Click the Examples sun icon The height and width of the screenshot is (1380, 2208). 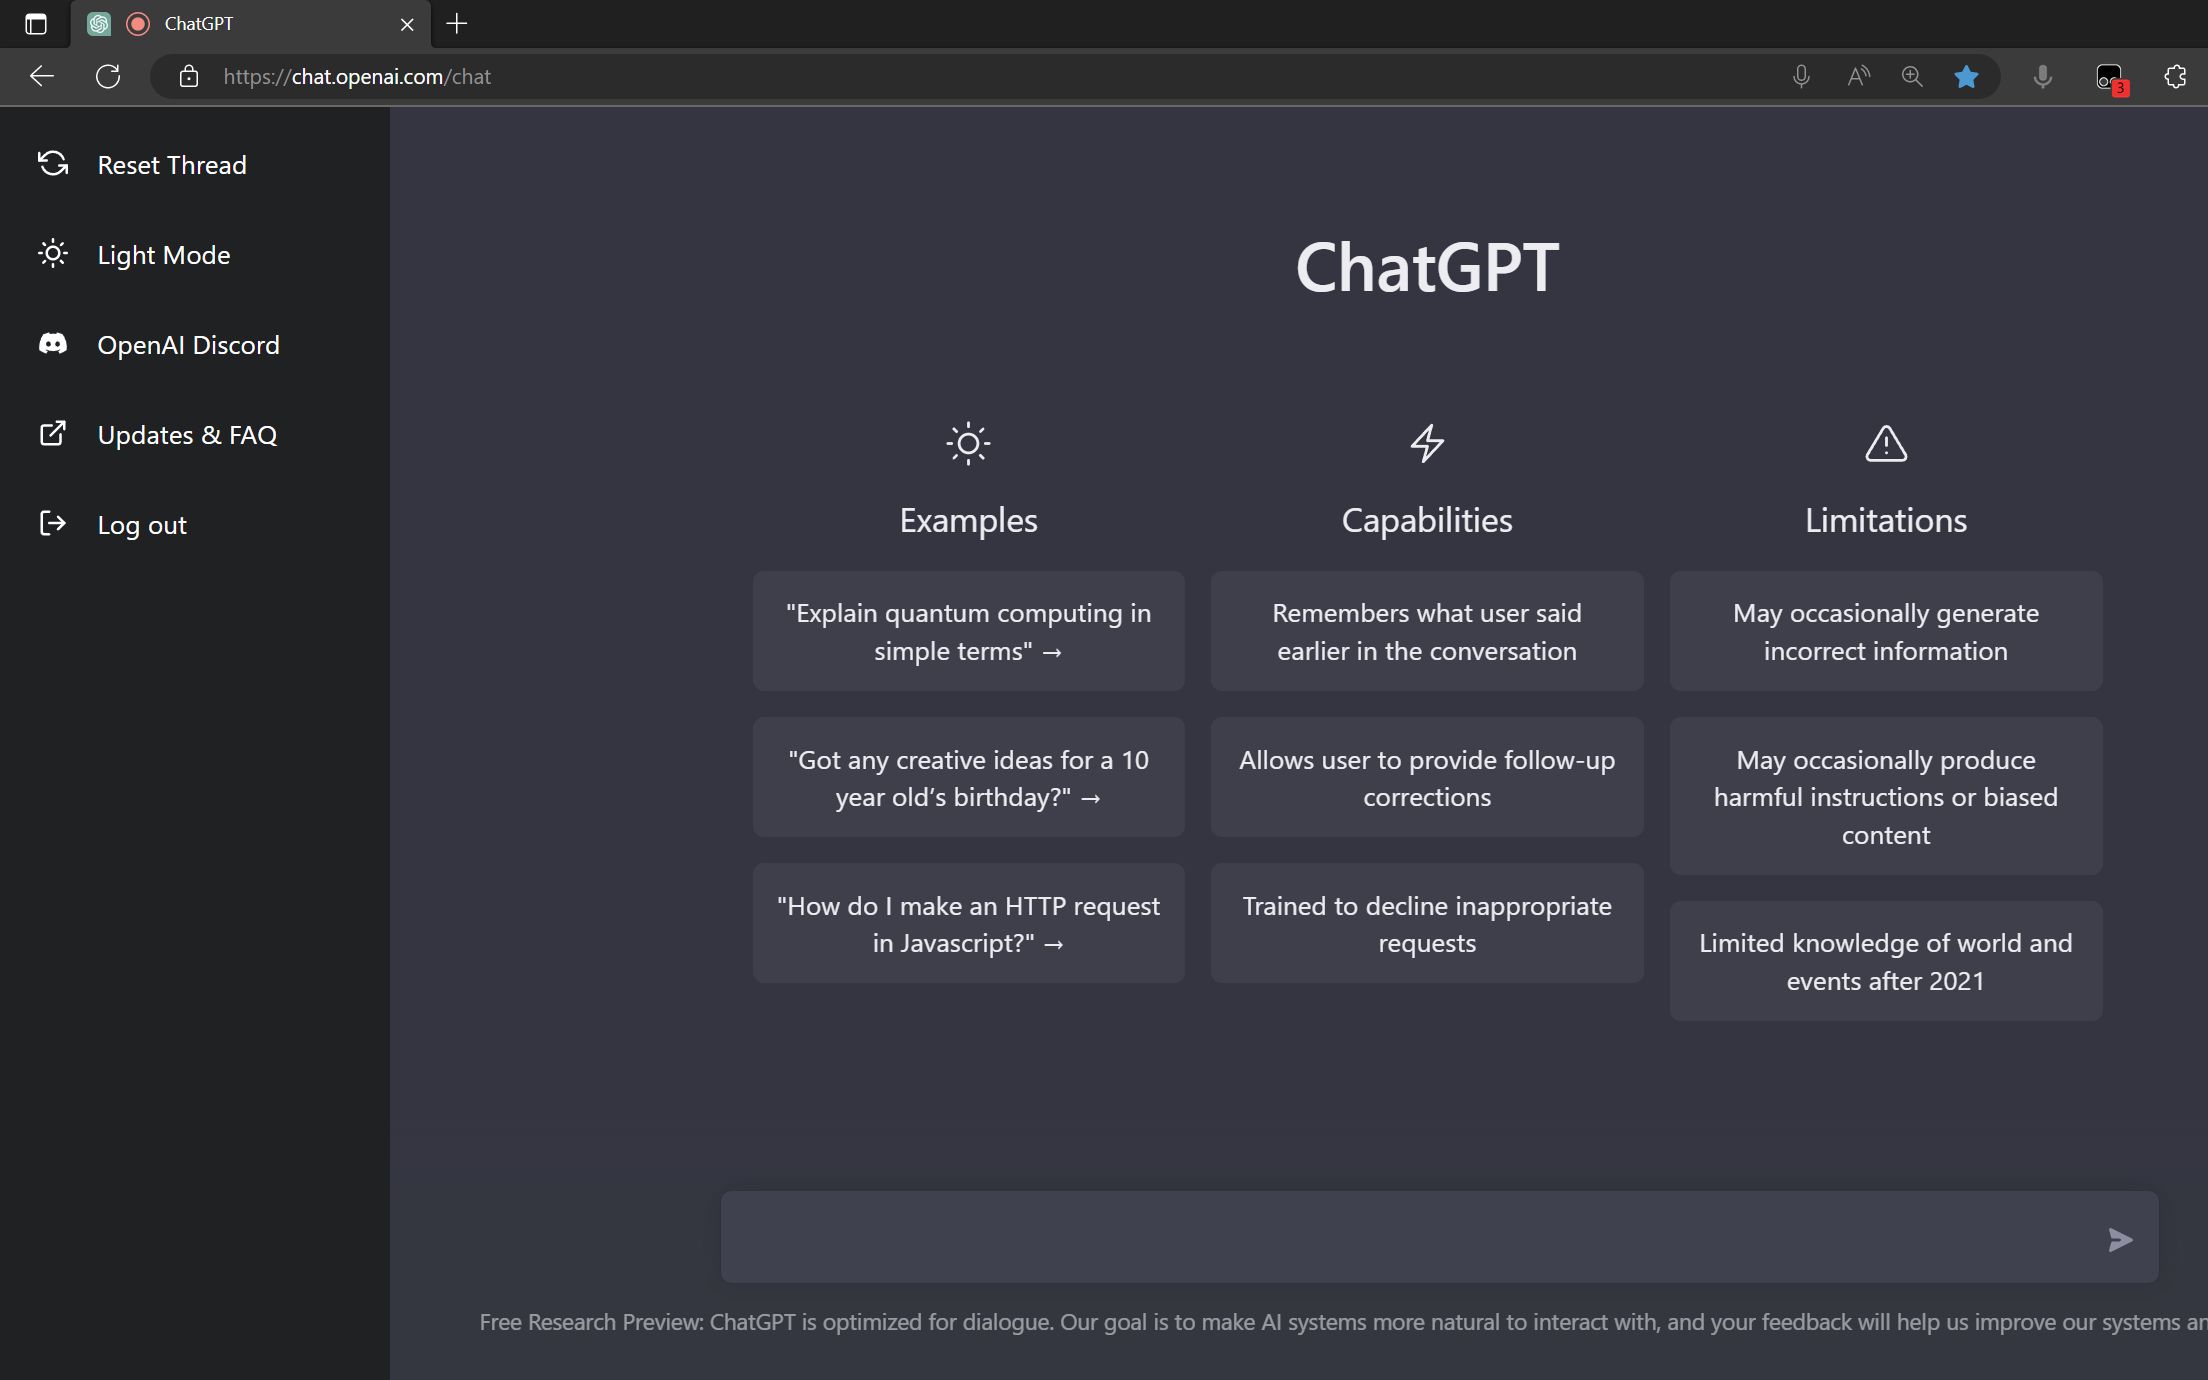click(967, 443)
